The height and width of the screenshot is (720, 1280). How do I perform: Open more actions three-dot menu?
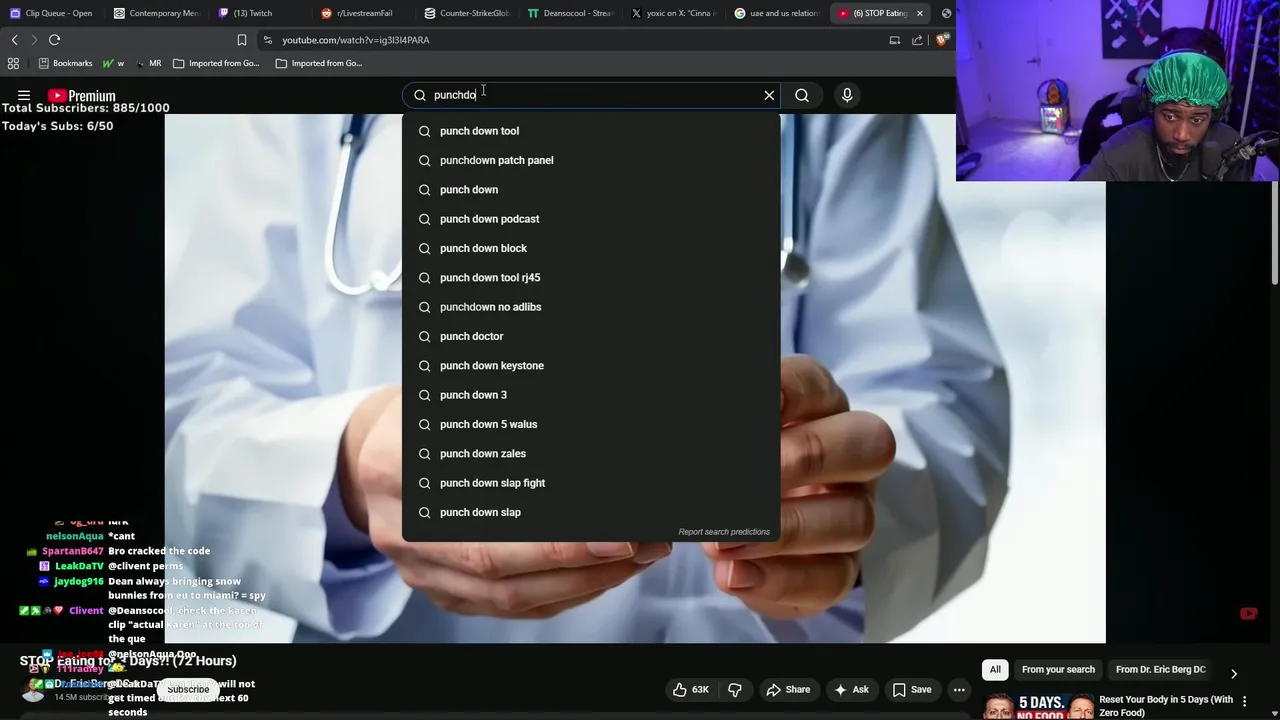[x=959, y=689]
